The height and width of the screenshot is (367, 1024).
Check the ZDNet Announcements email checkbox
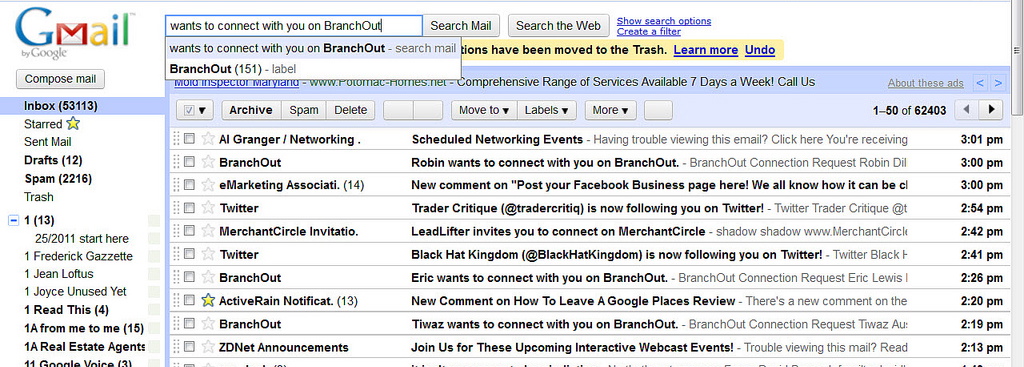coord(189,347)
